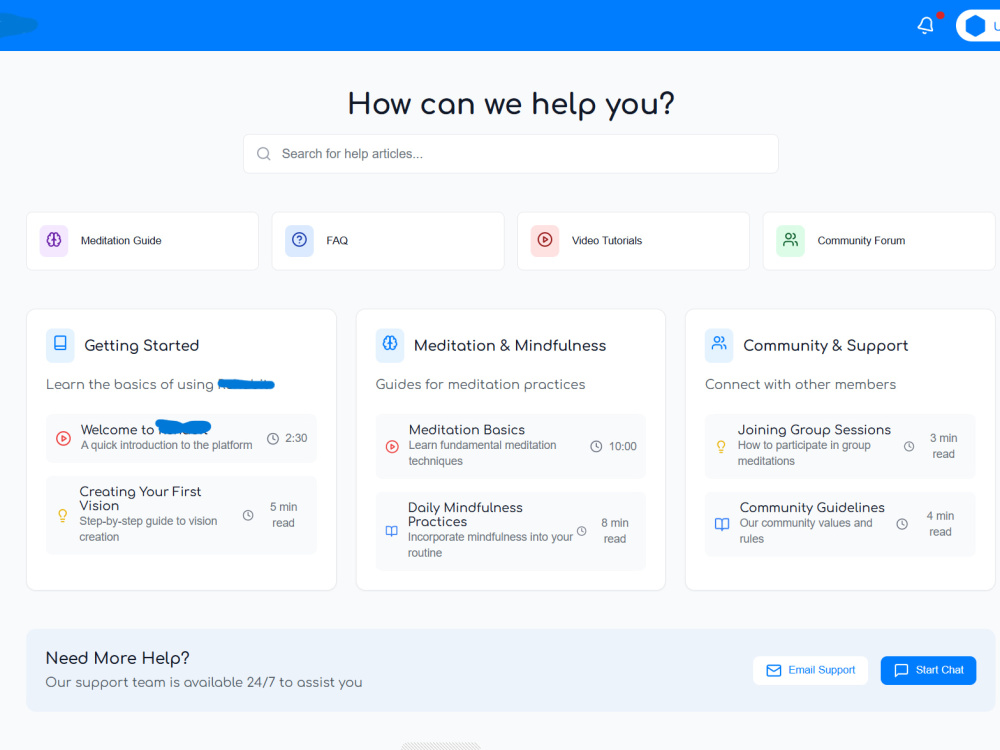This screenshot has width=1000, height=750.
Task: Focus the help articles search field
Action: pyautogui.click(x=510, y=154)
